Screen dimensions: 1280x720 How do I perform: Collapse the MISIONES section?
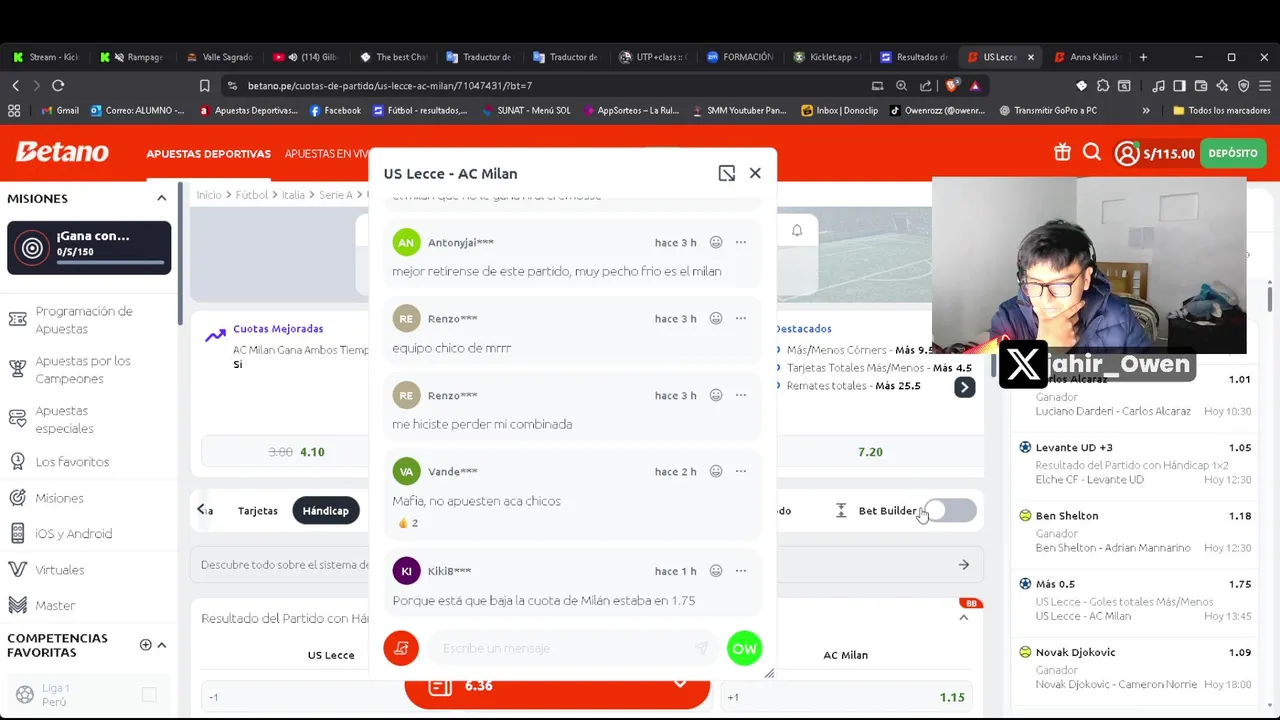[x=161, y=198]
